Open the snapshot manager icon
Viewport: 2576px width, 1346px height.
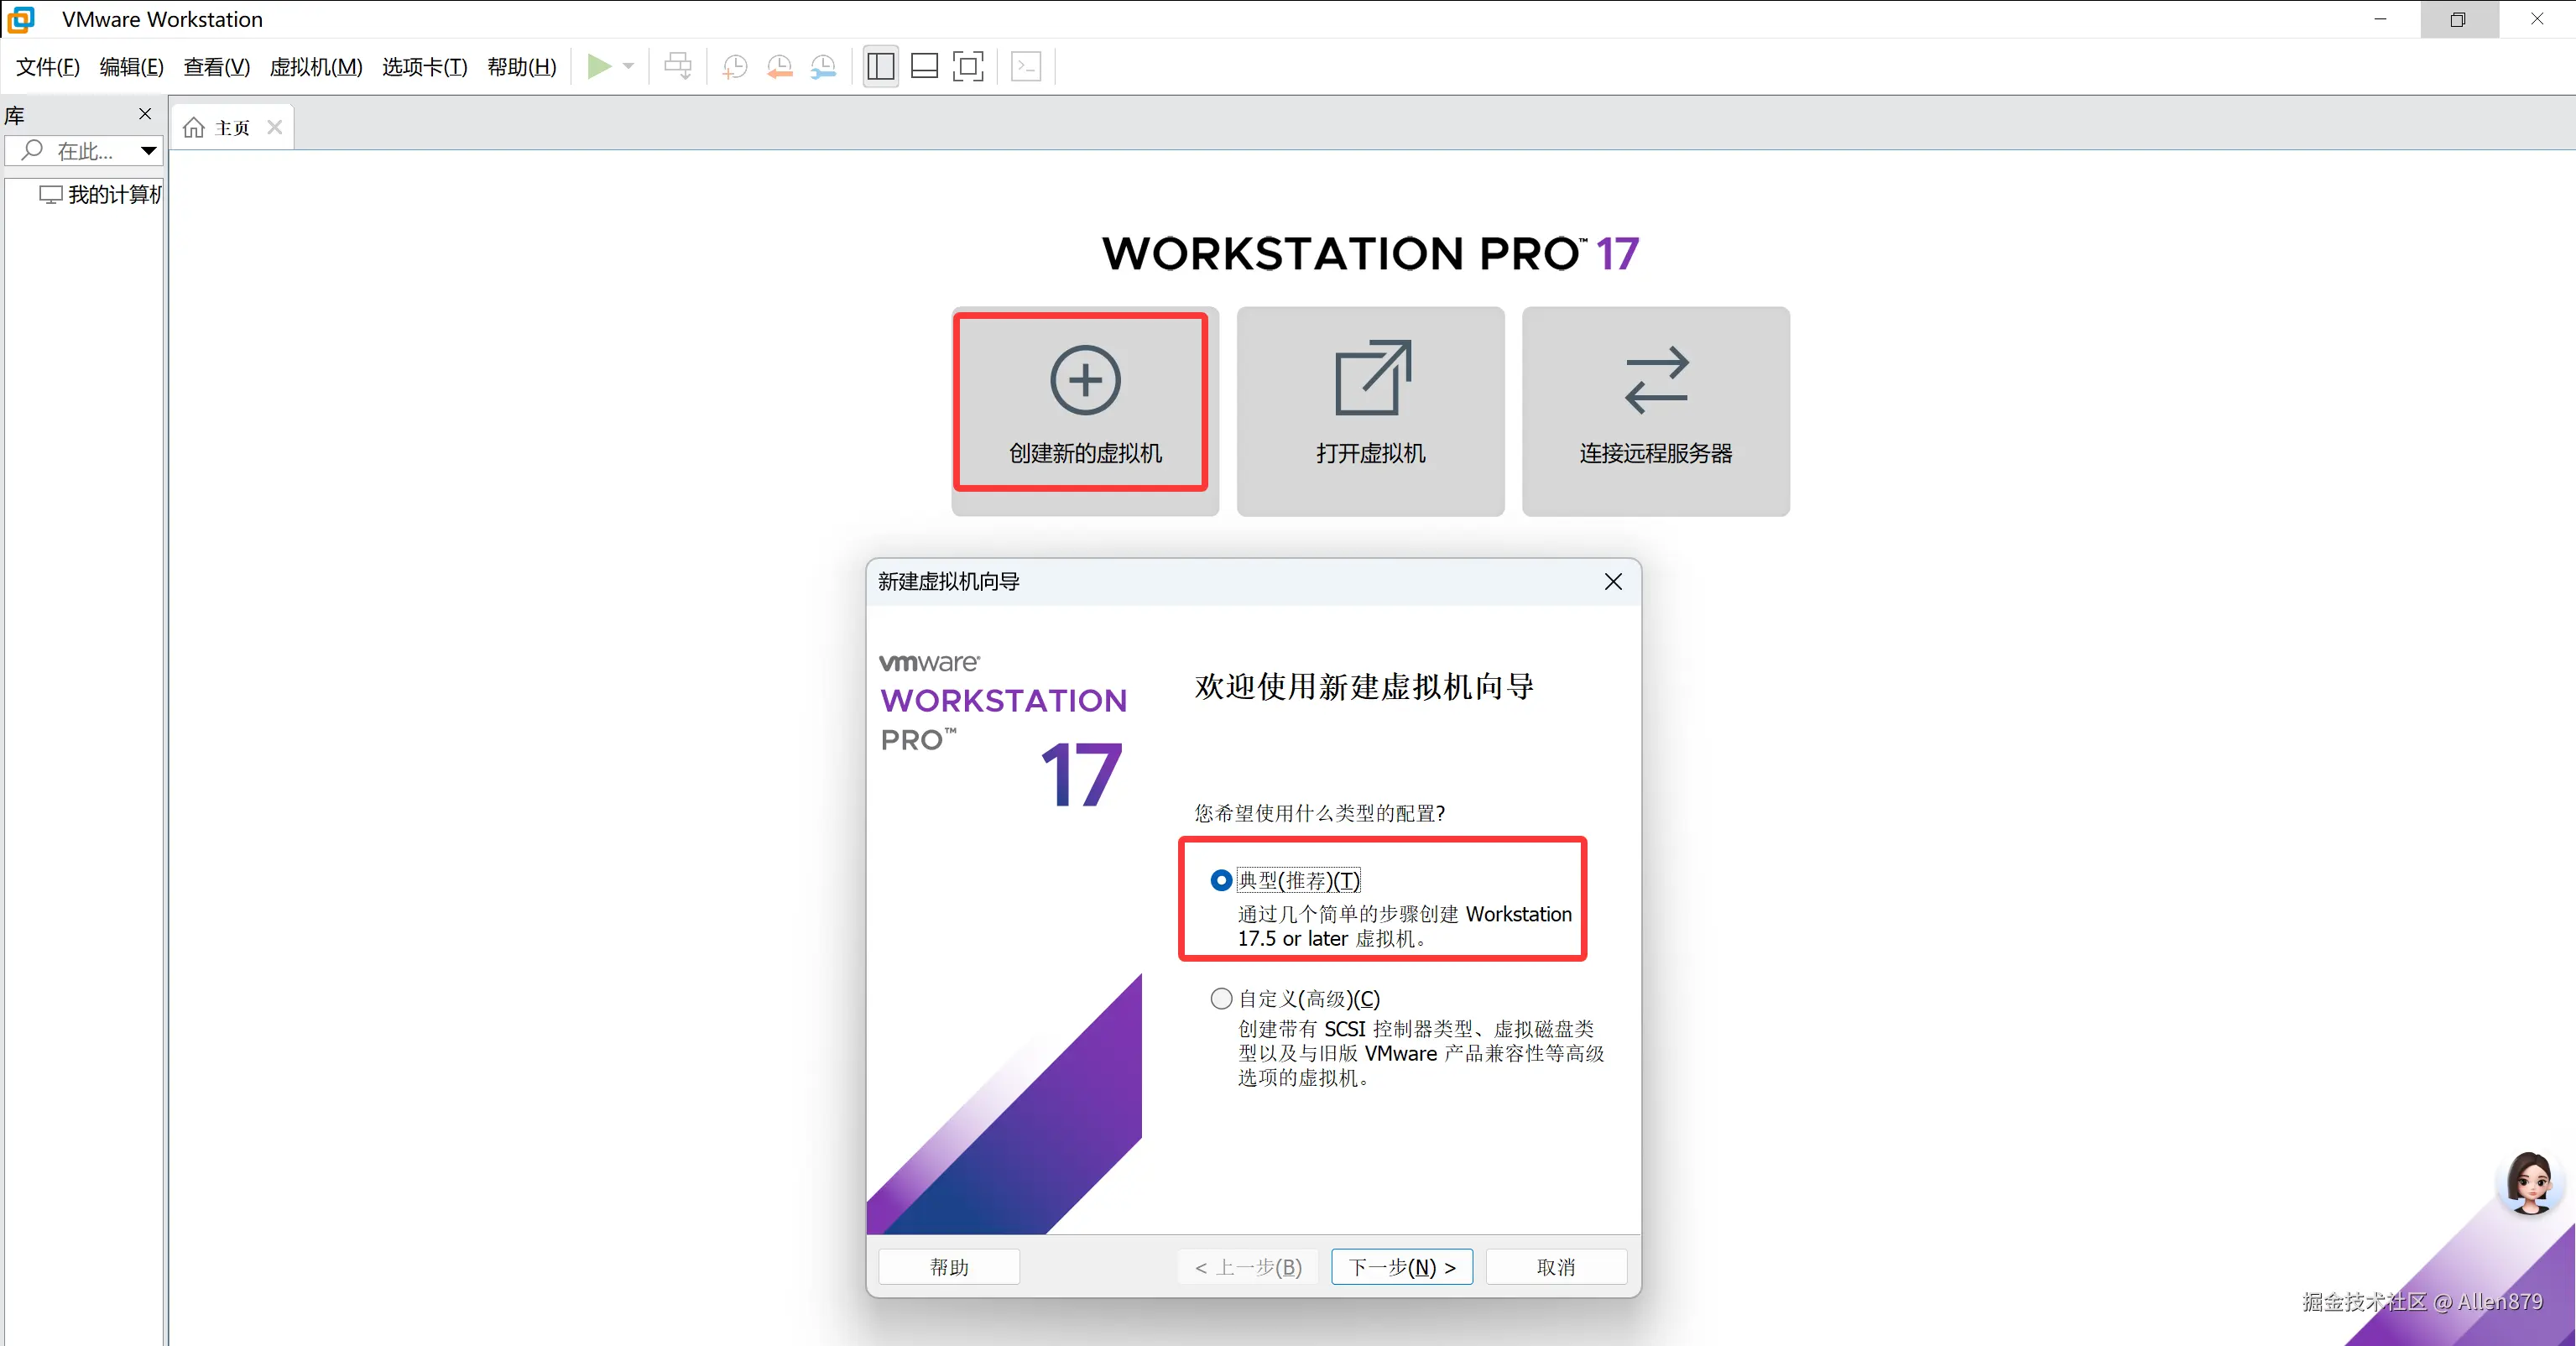click(x=823, y=67)
